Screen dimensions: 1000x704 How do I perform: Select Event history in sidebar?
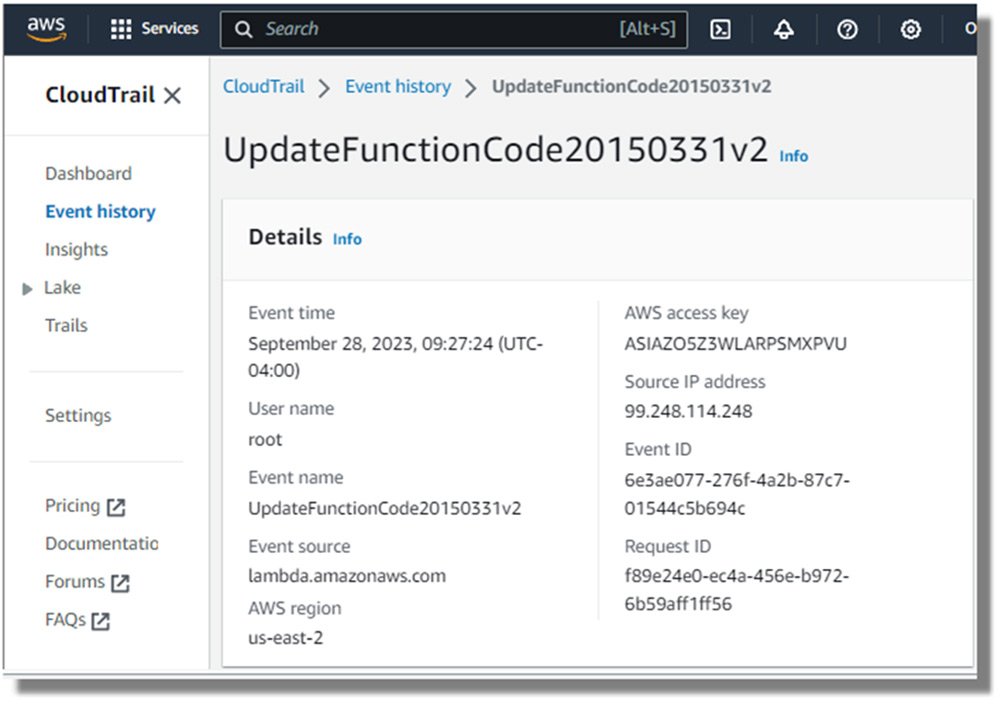click(x=100, y=212)
